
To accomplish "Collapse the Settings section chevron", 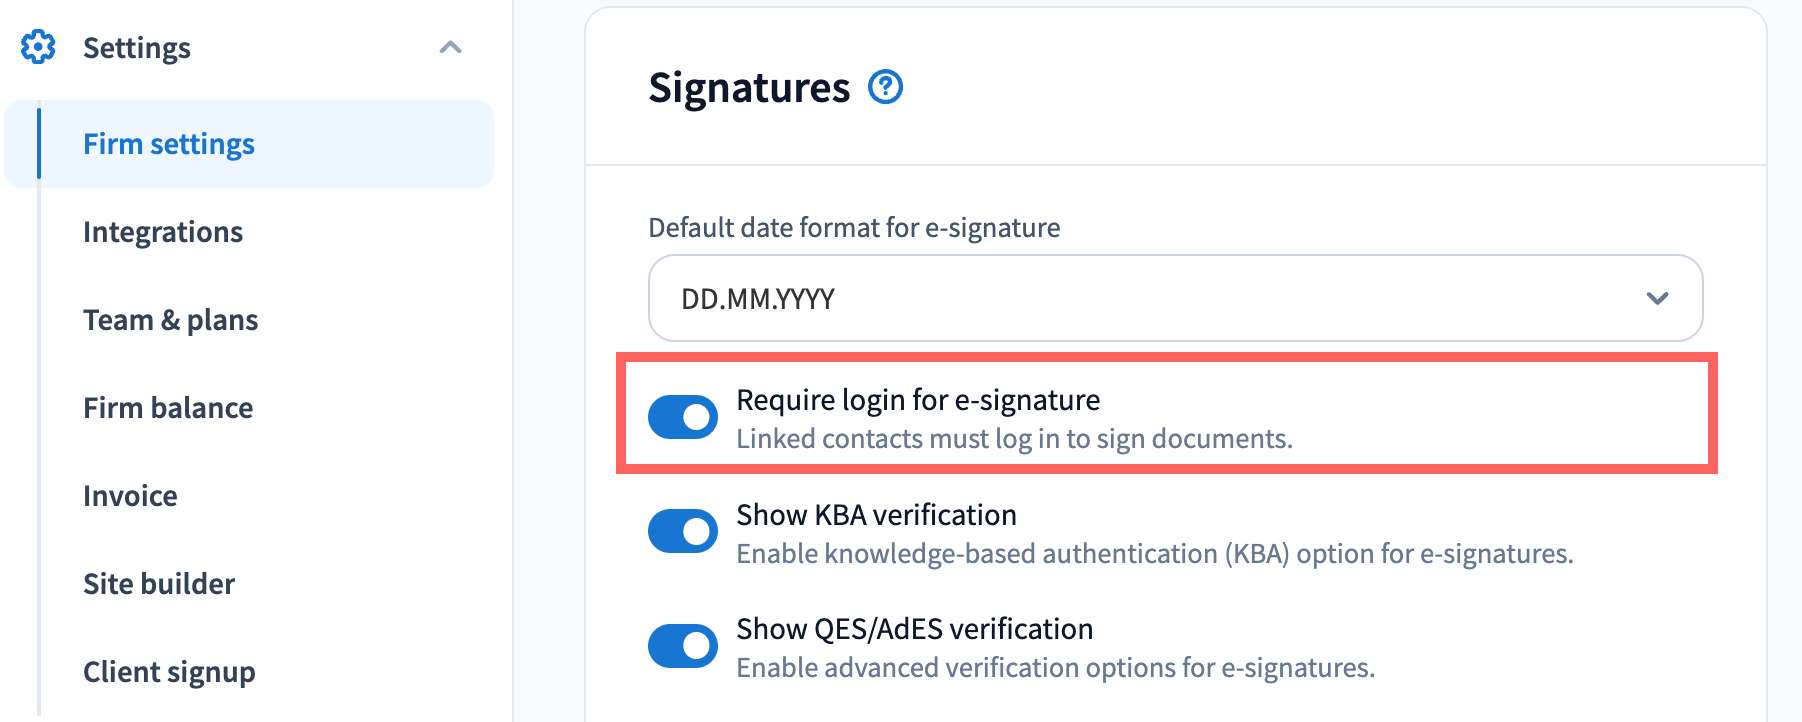I will coord(450,47).
